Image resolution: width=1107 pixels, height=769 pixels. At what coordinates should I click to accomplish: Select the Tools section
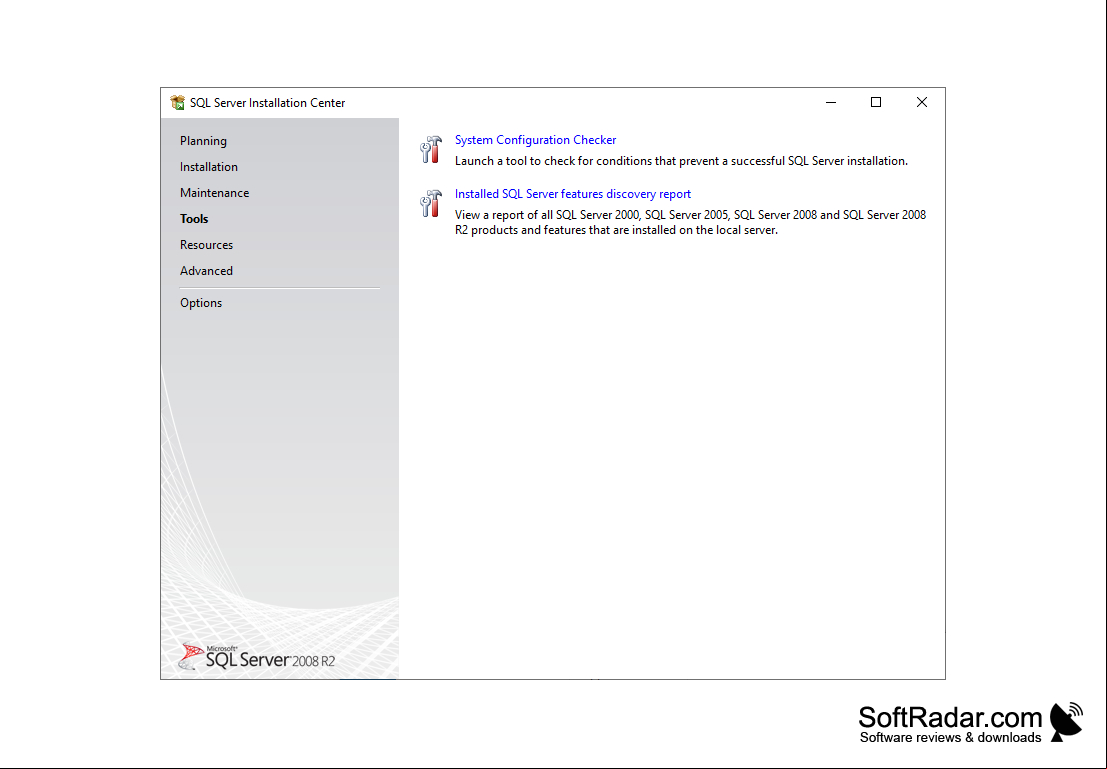coord(194,219)
